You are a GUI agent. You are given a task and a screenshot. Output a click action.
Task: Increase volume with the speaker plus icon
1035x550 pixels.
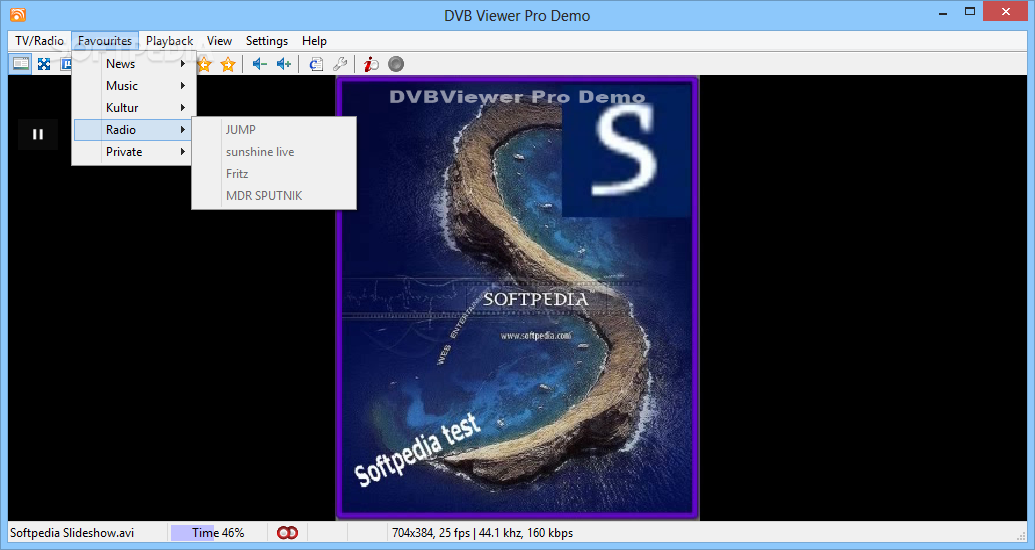(284, 64)
